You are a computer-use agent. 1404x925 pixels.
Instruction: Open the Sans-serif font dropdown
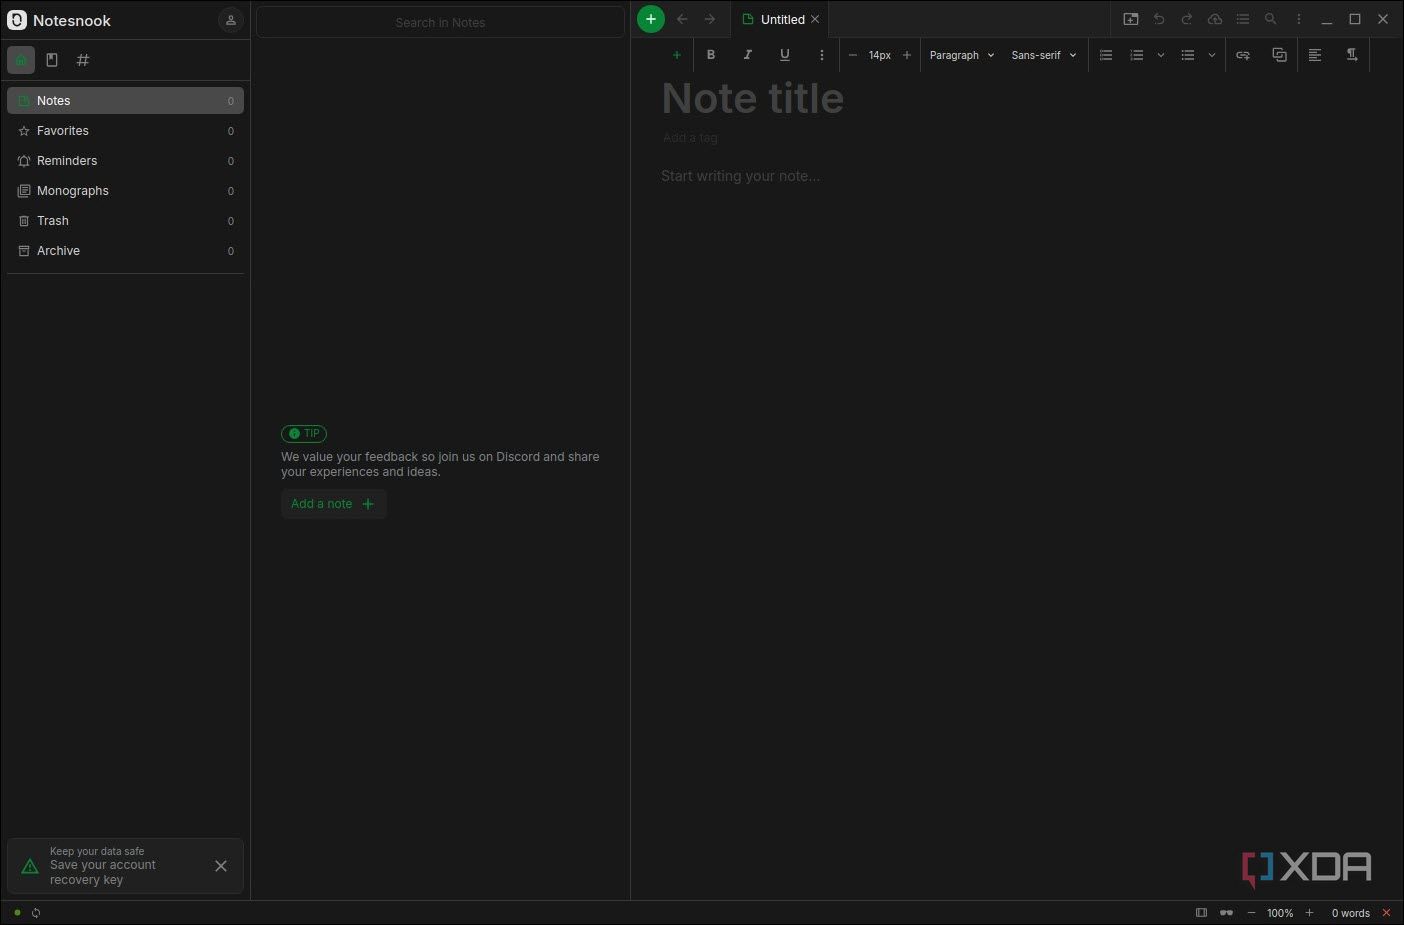coord(1043,55)
